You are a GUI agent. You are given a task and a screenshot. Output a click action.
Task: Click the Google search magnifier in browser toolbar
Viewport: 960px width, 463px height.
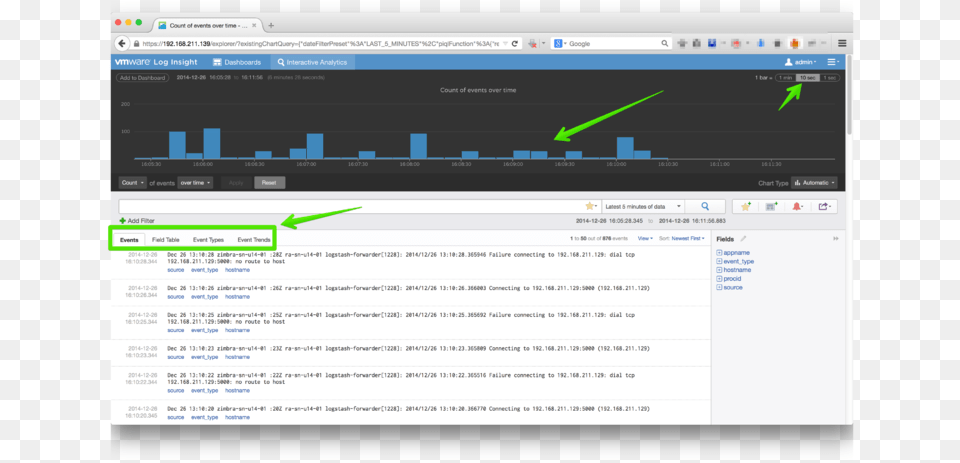[x=666, y=43]
